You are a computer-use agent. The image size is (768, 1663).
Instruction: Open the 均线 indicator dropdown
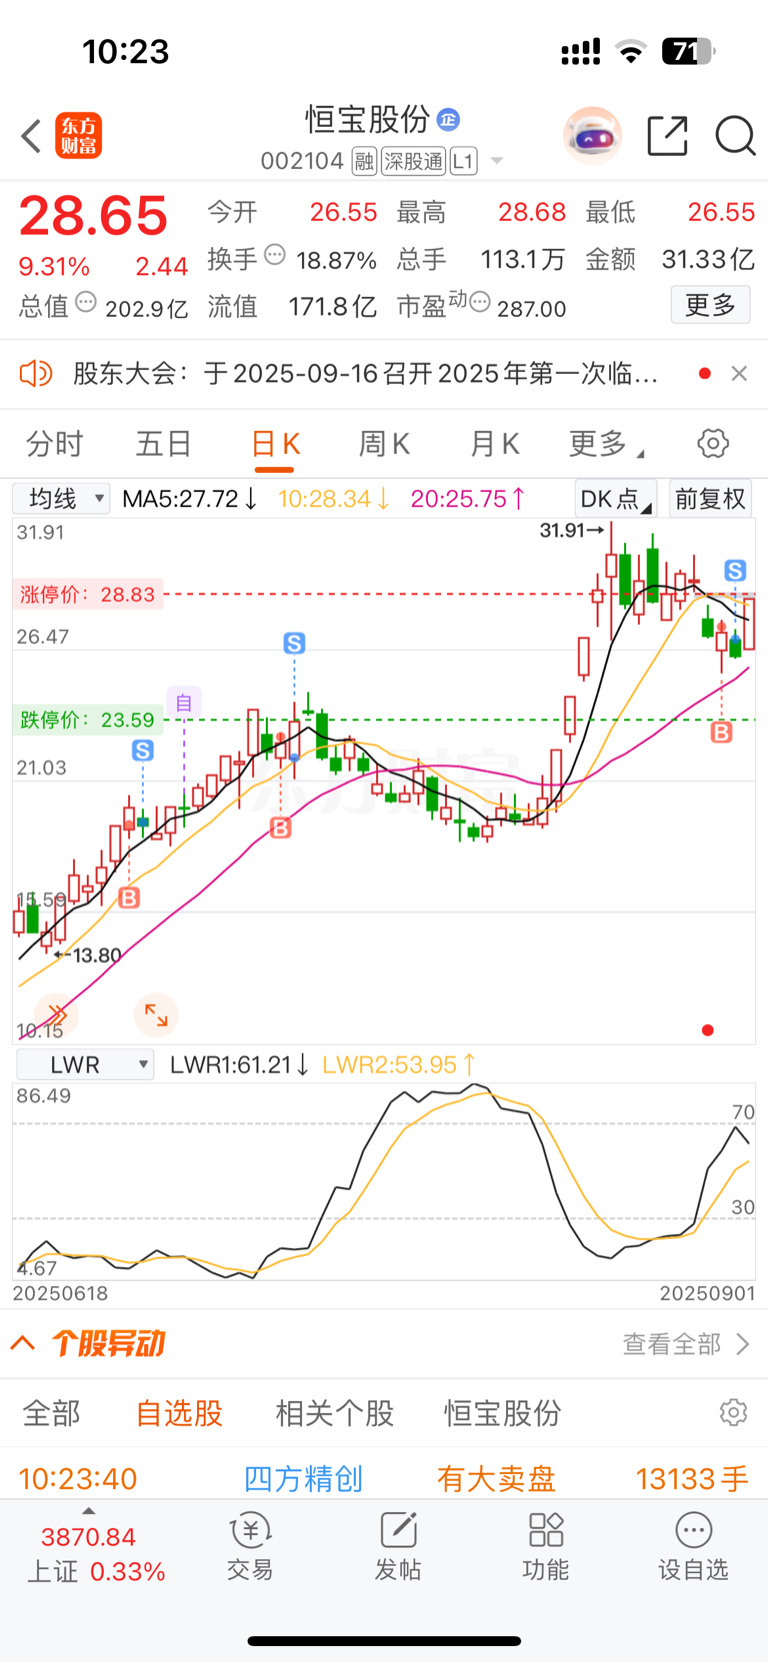pyautogui.click(x=61, y=498)
